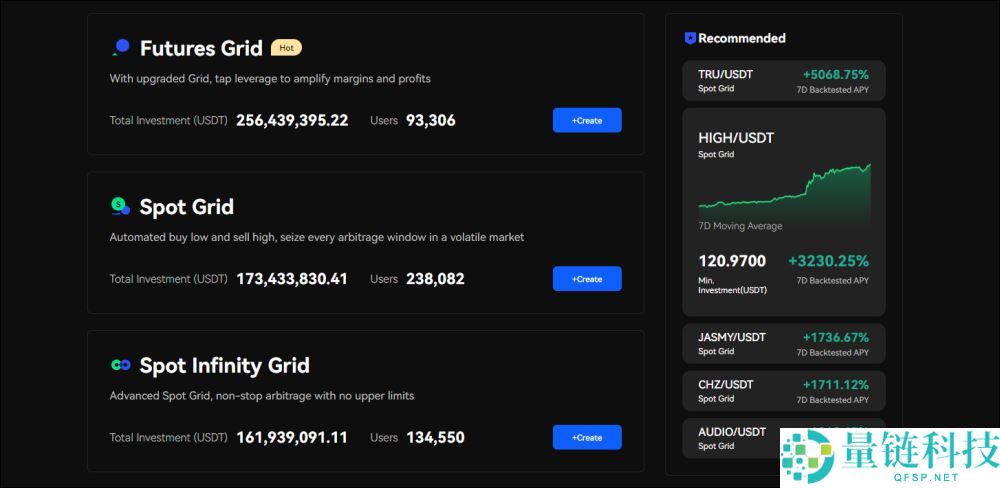The image size is (1000, 488).
Task: Click the 120.9700 minimum investment value
Action: tap(732, 261)
